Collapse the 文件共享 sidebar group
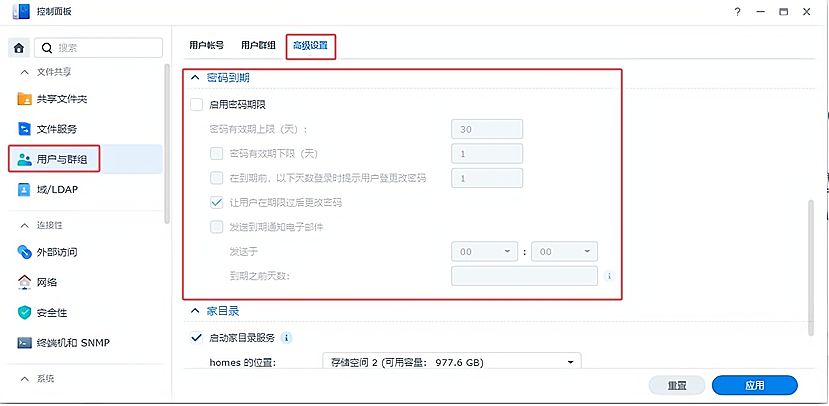This screenshot has height=406, width=829. [x=25, y=72]
